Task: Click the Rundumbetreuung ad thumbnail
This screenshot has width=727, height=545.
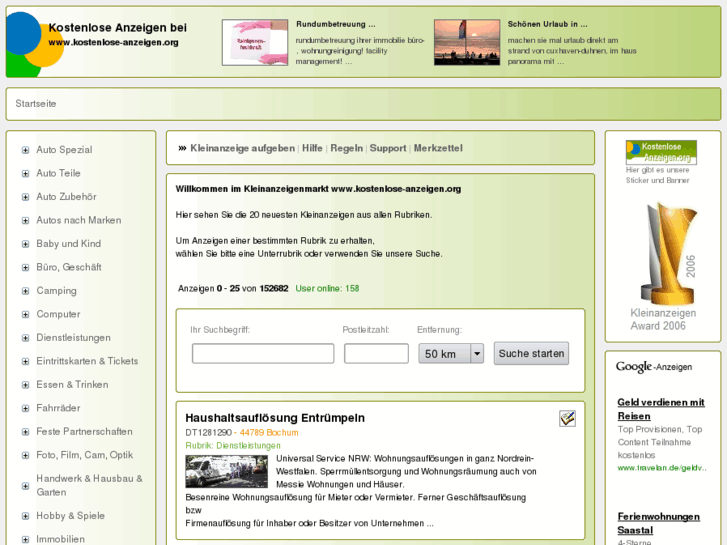Action: click(255, 43)
